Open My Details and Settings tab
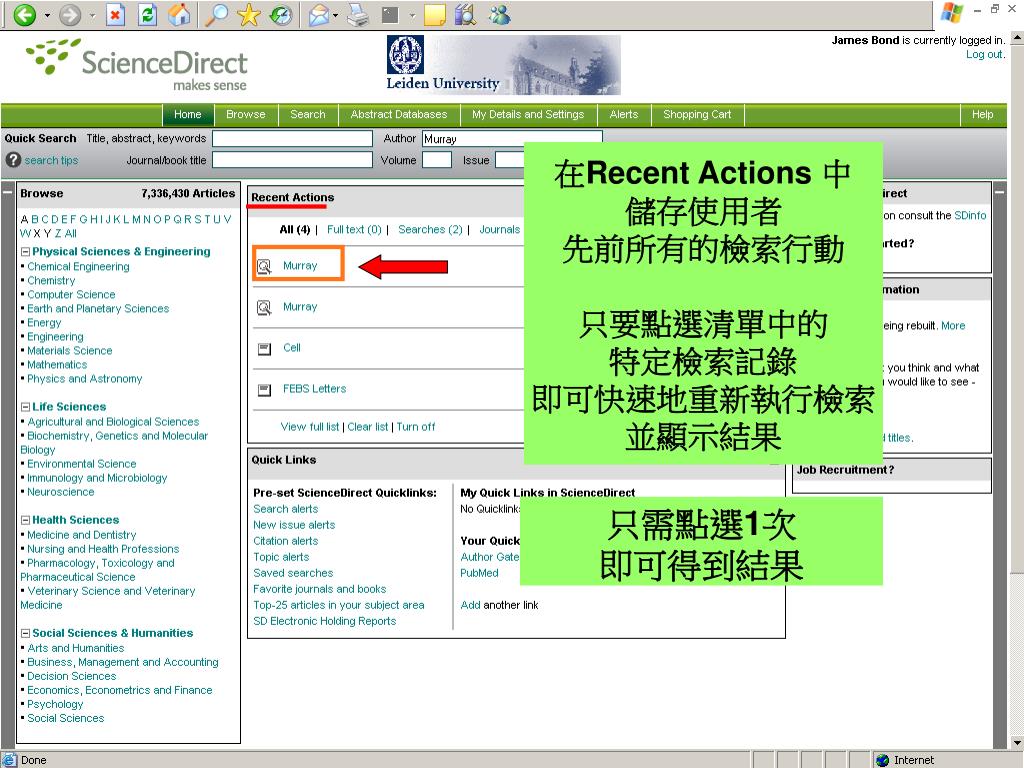Image resolution: width=1024 pixels, height=768 pixels. click(528, 114)
